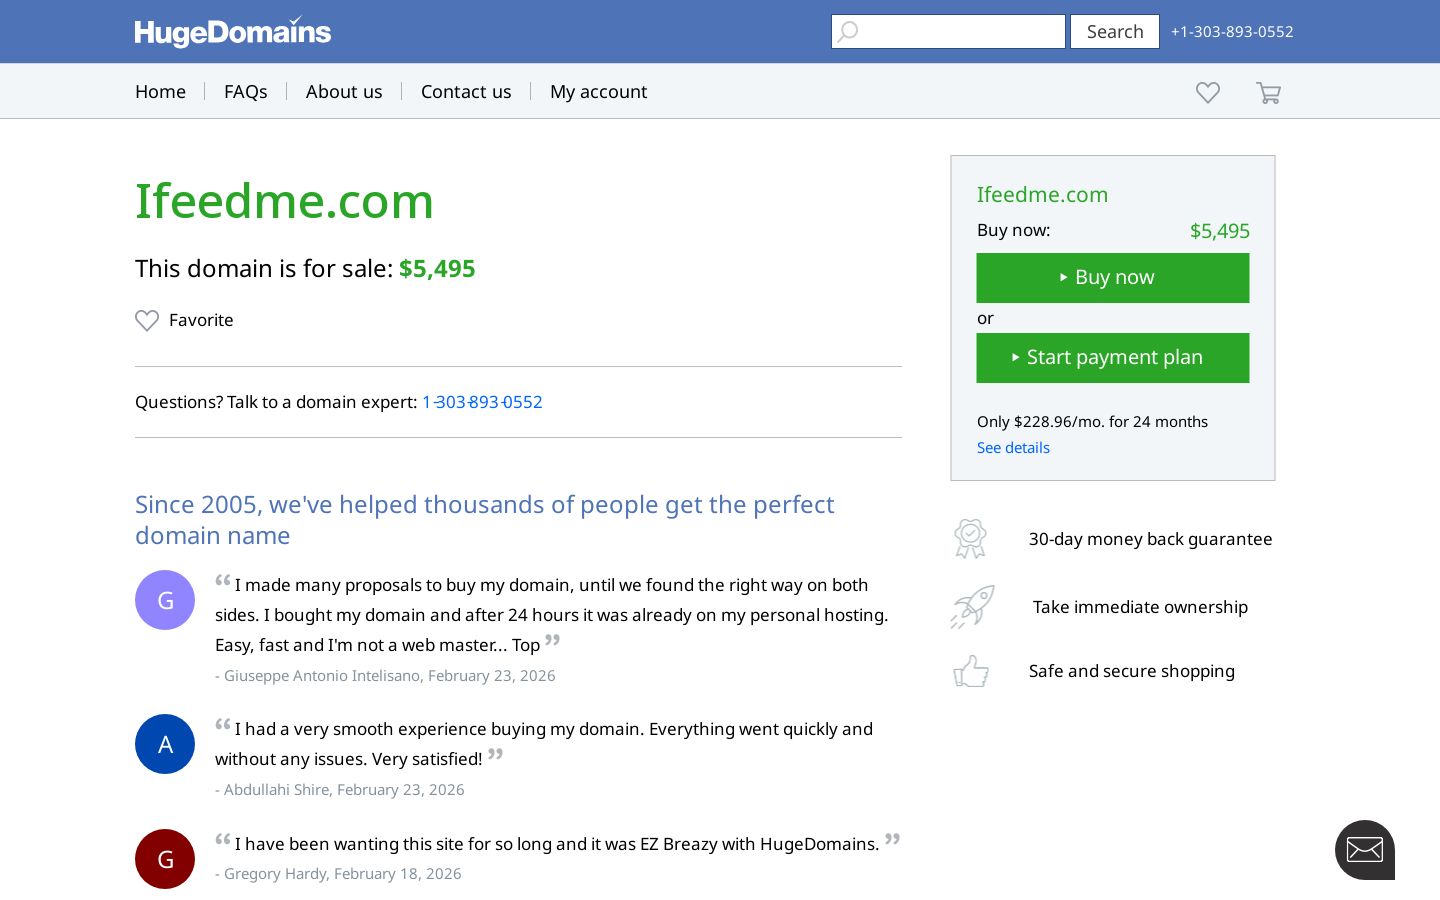Click 'Gregory Hardy, February 18, 2026' attribution
This screenshot has height=900, width=1440.
point(338,874)
